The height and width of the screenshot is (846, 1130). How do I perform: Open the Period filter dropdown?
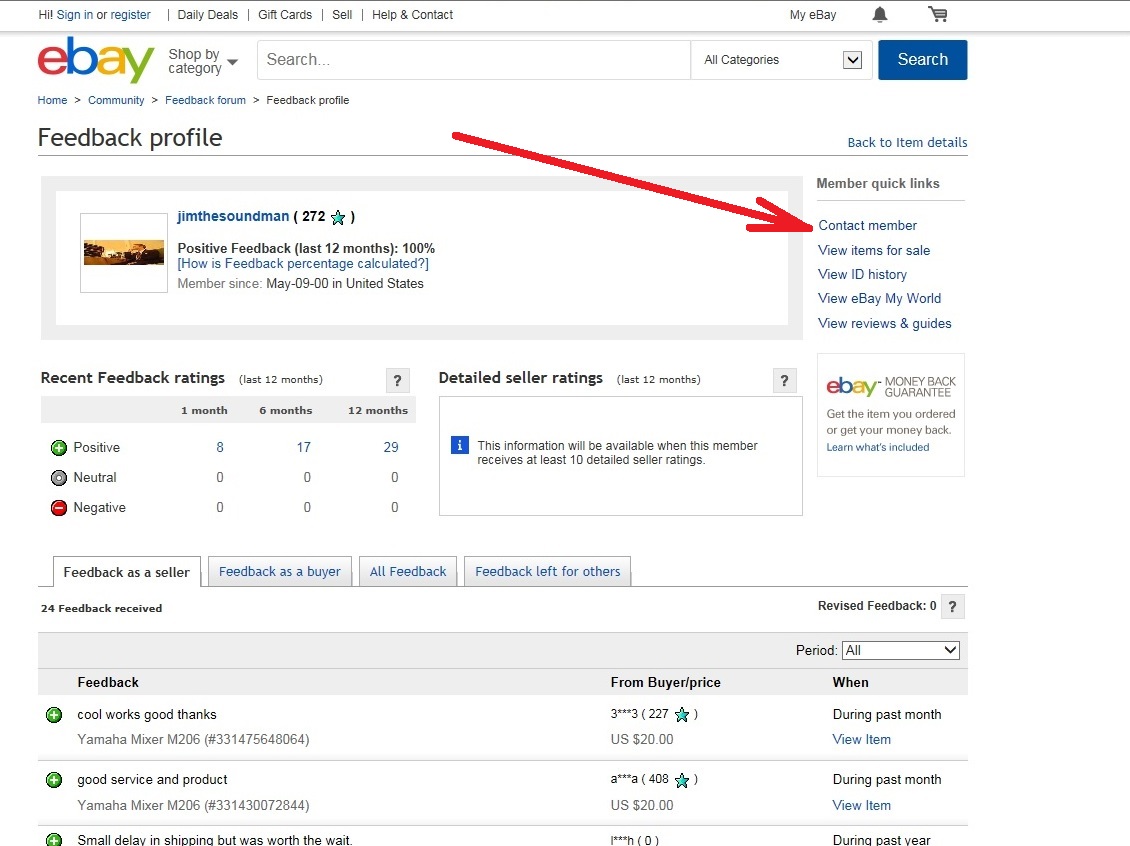coord(901,650)
